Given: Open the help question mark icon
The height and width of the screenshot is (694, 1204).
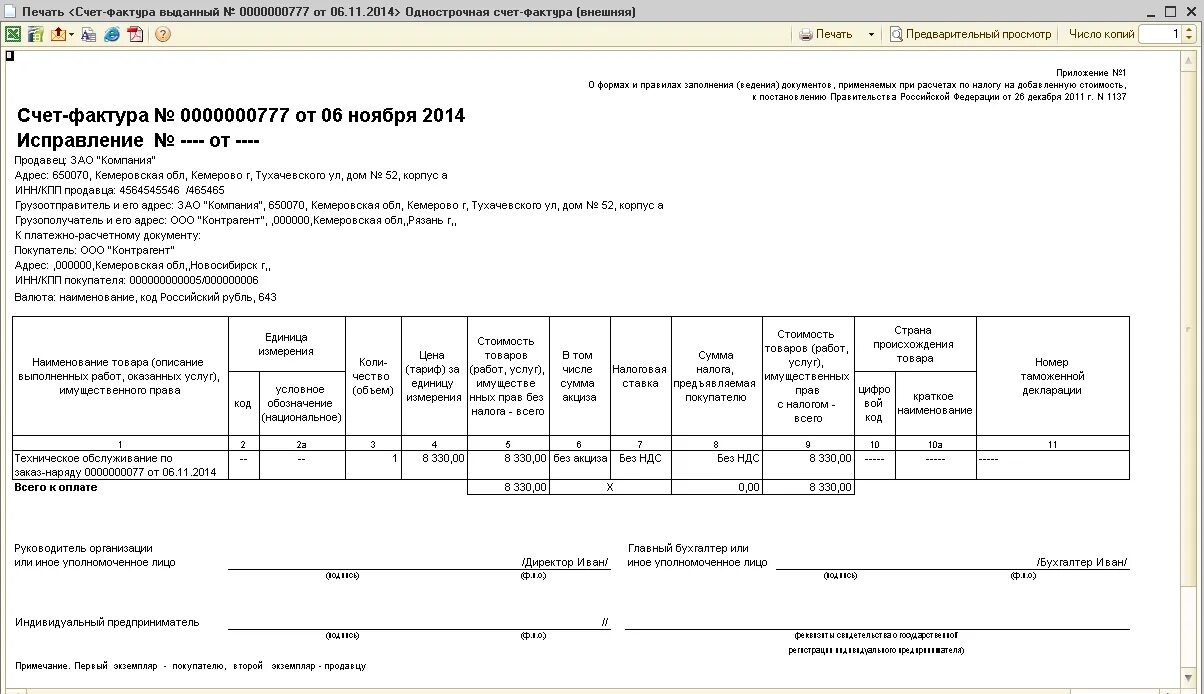Looking at the screenshot, I should click(x=162, y=34).
